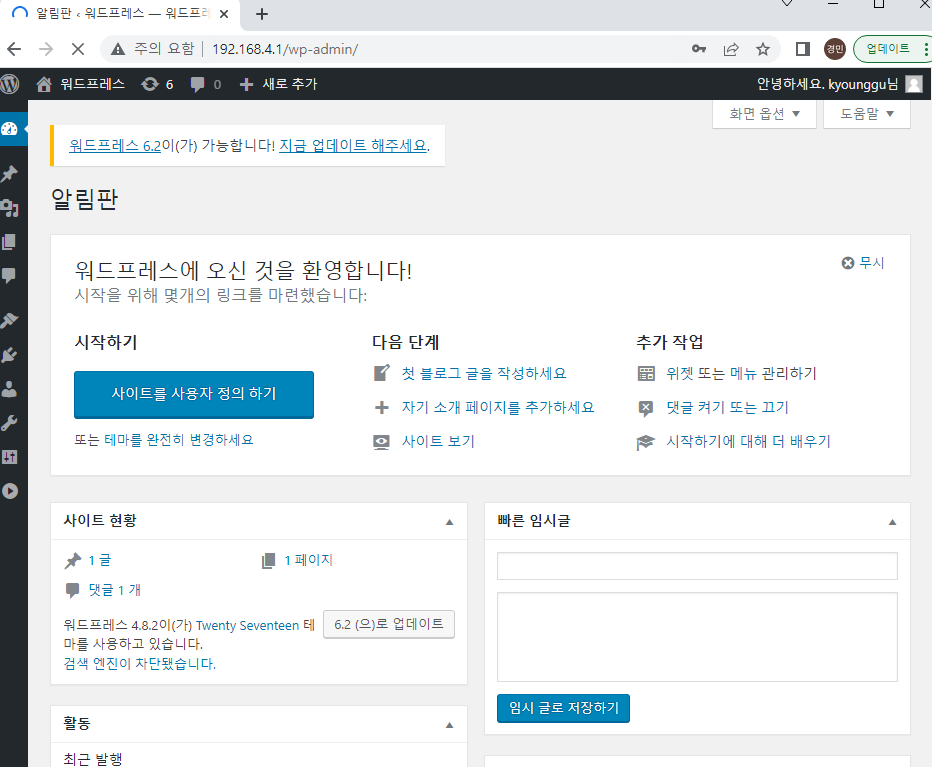This screenshot has width=932, height=767.
Task: Click the quick draft title field
Action: click(697, 566)
